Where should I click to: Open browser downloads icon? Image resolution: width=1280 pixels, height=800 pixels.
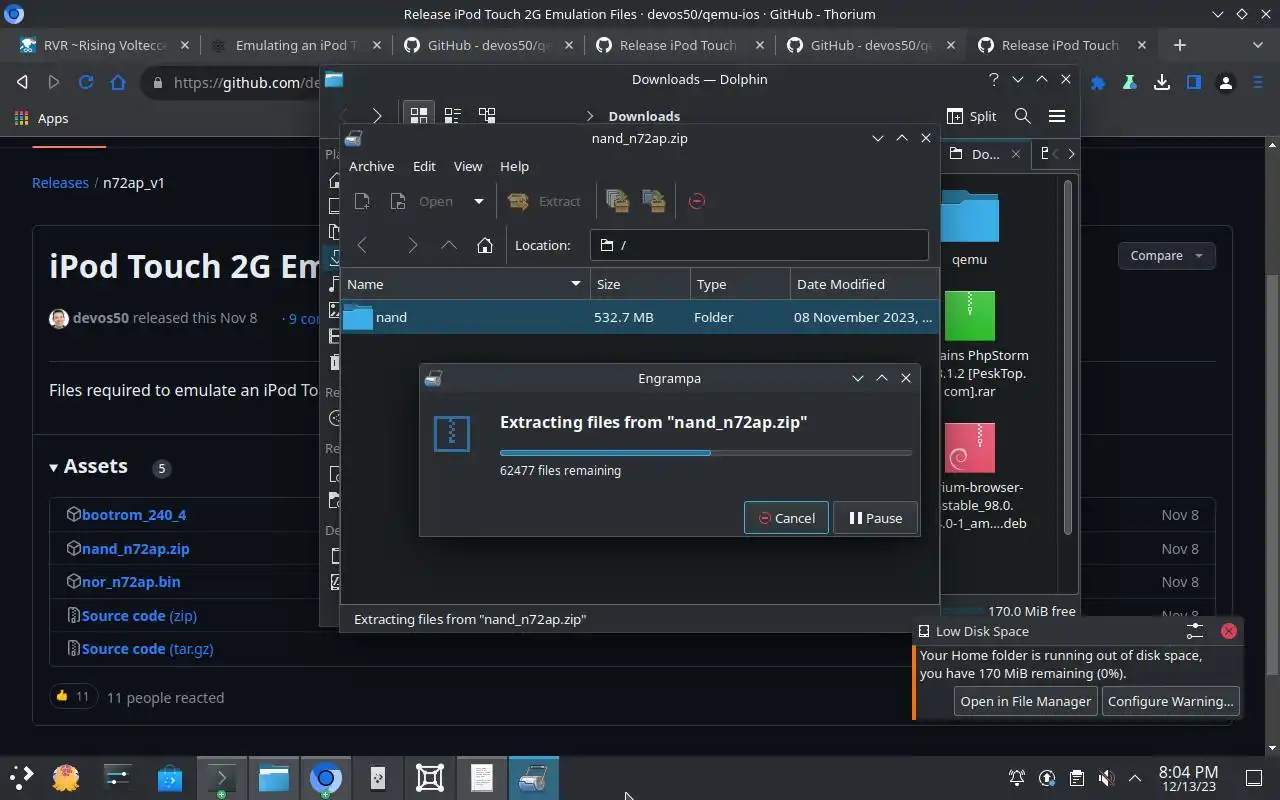click(x=1162, y=83)
